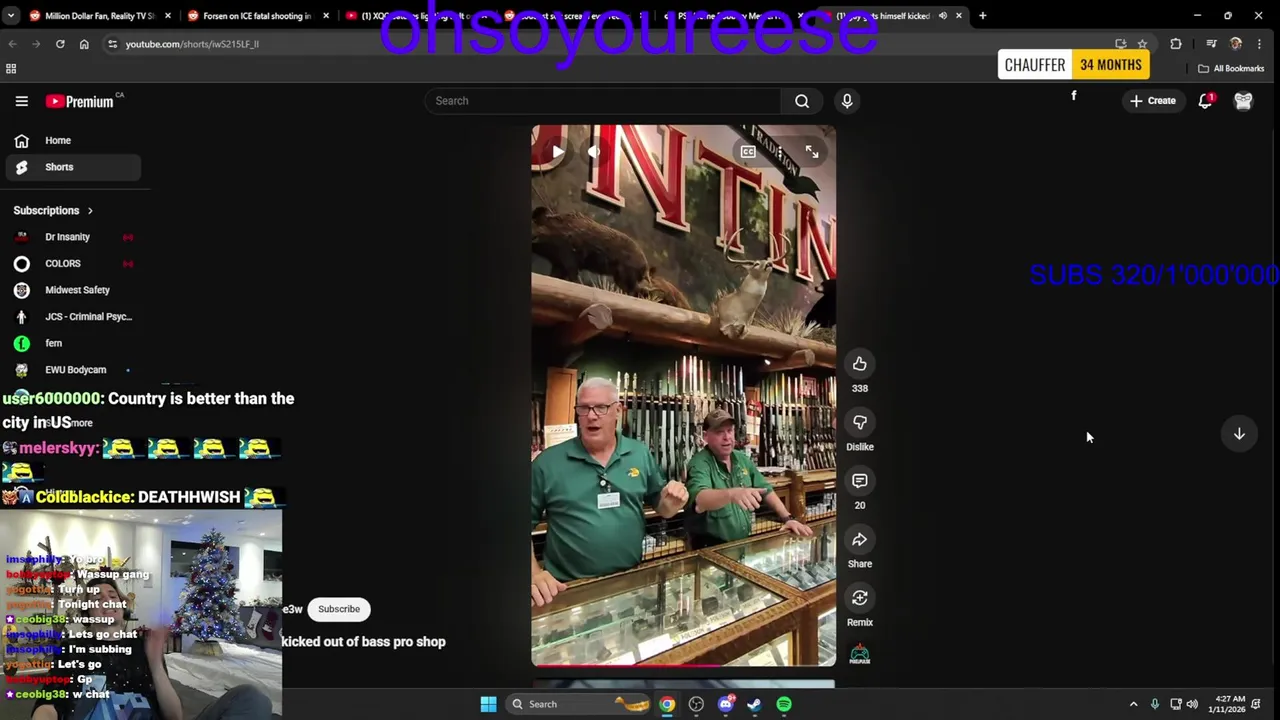This screenshot has height=720, width=1280.
Task: Toggle closed captions on the short
Action: tap(748, 152)
